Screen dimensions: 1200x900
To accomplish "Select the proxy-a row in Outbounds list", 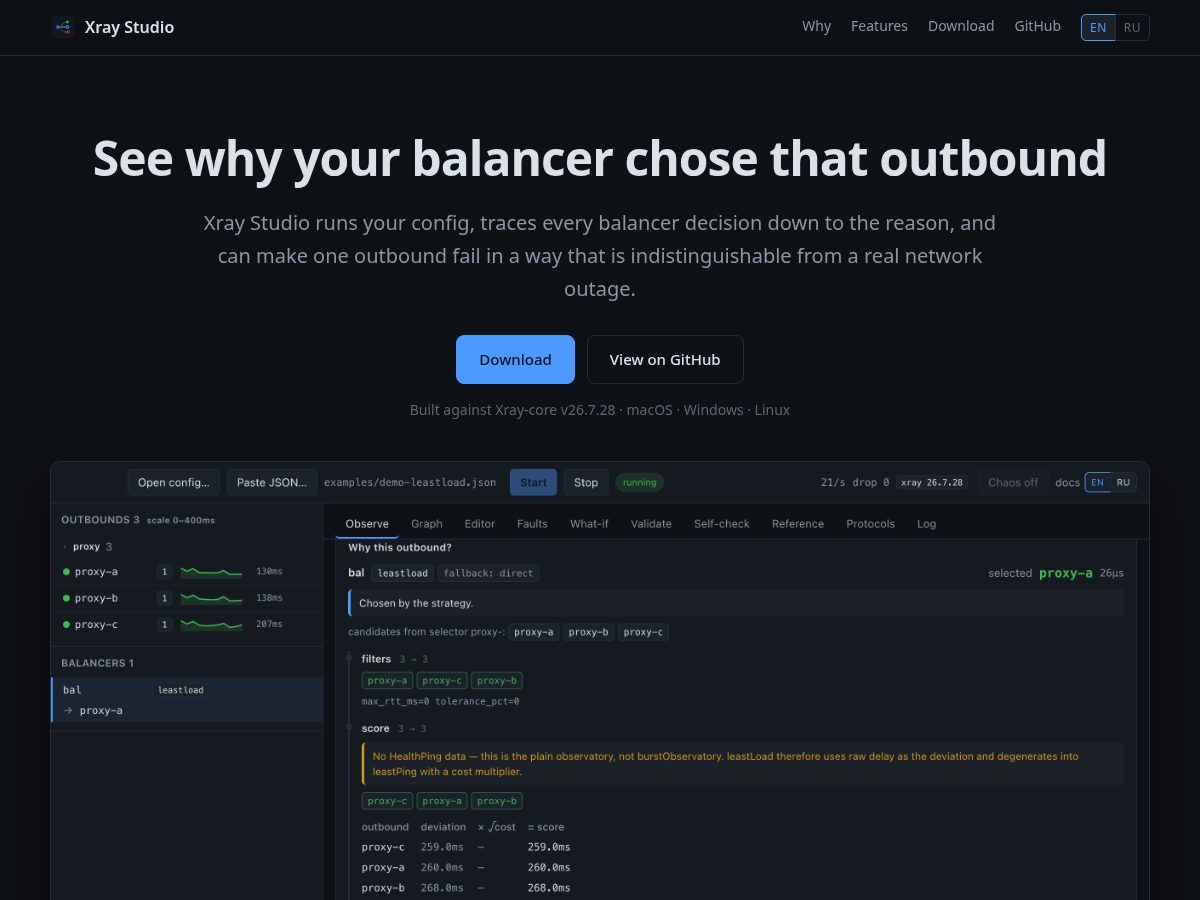I will click(x=186, y=572).
